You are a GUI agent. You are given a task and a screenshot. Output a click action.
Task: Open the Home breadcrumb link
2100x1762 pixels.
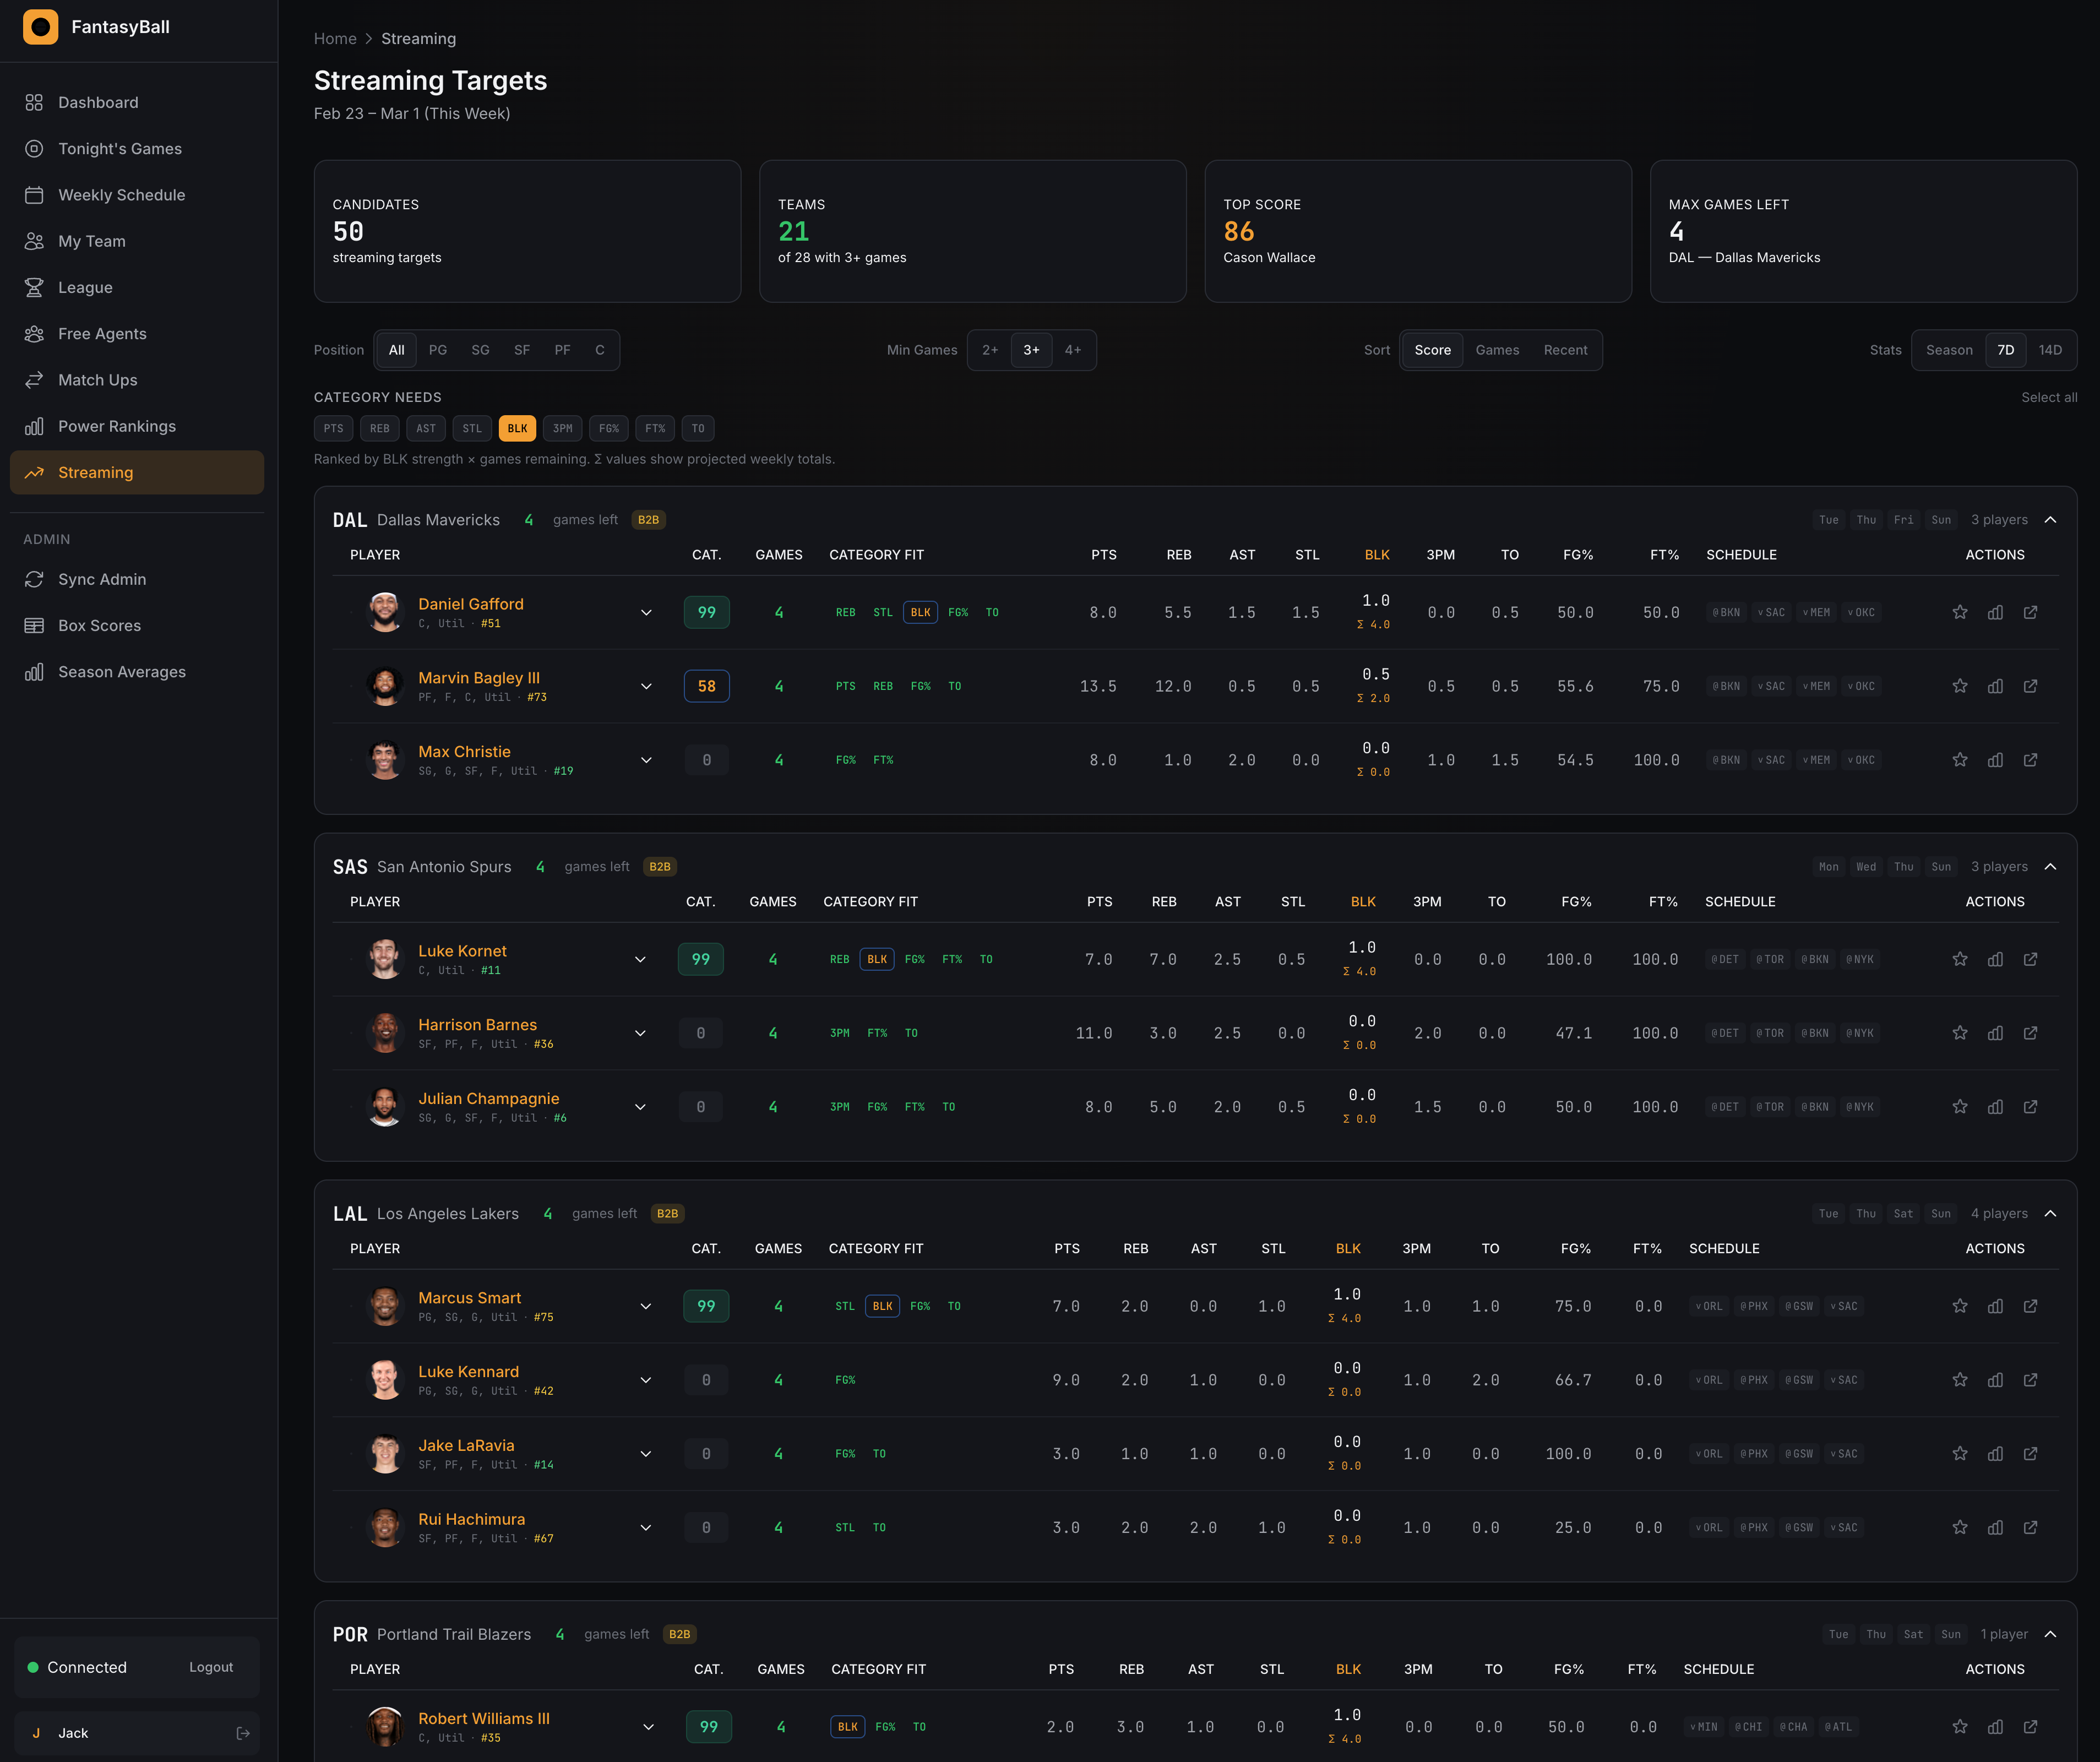coord(335,38)
